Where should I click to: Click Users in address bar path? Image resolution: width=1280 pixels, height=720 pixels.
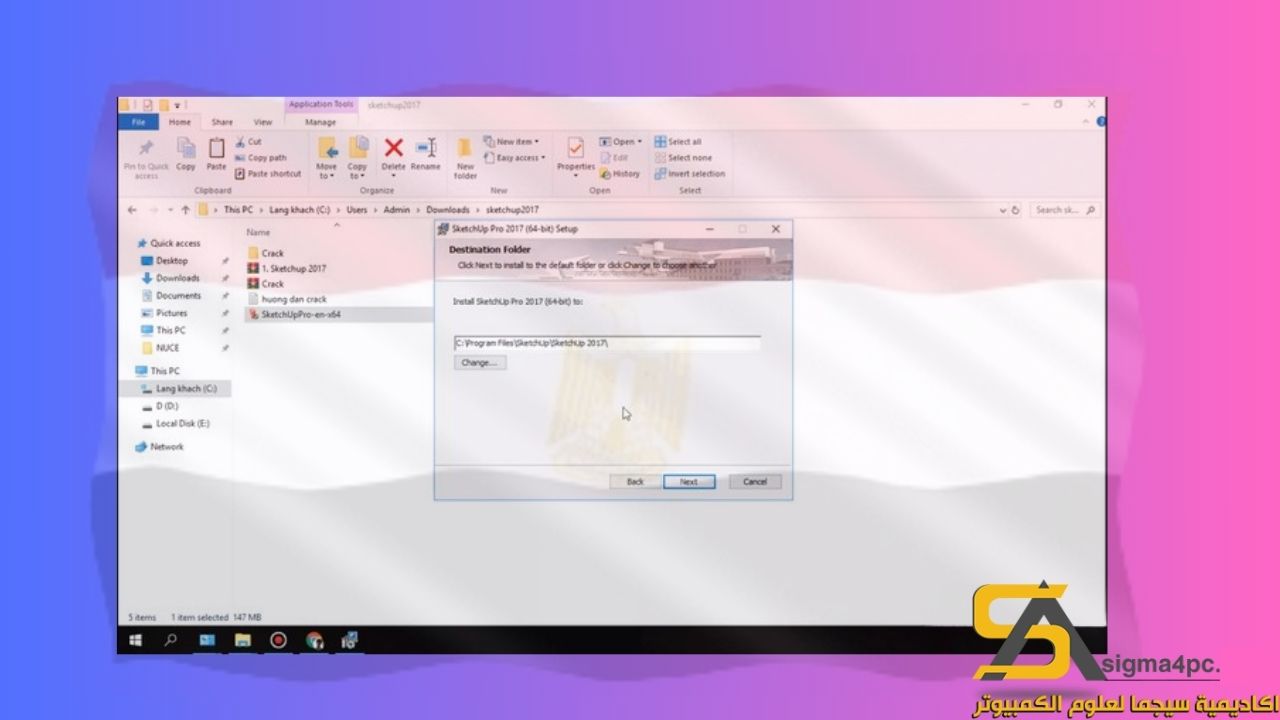[x=357, y=210]
